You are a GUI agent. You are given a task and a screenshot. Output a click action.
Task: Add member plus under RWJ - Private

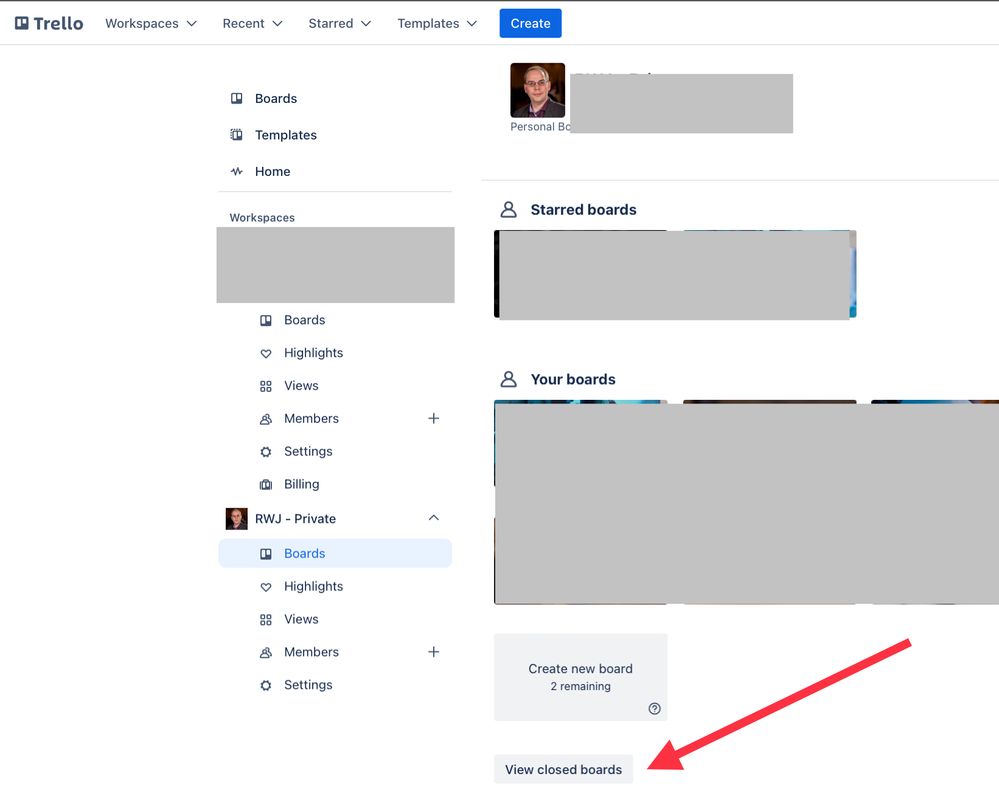433,652
